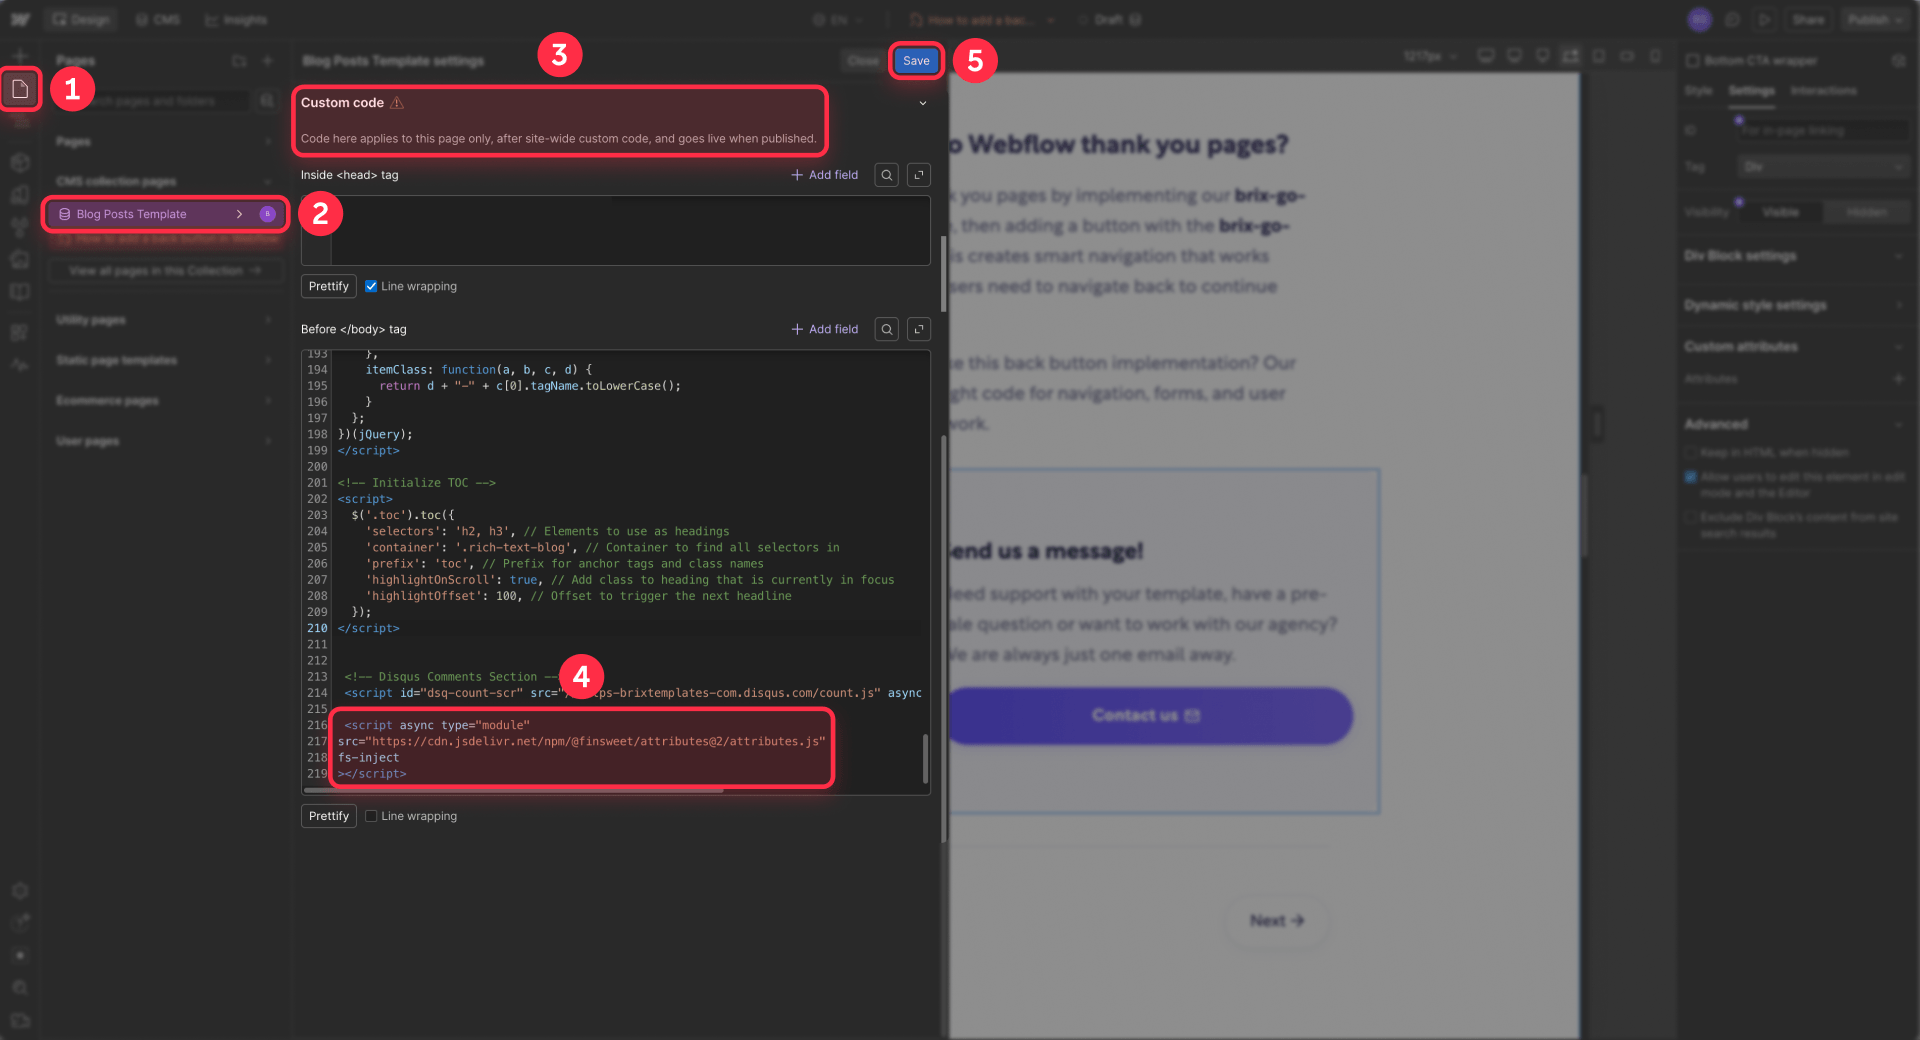The image size is (1920, 1040).
Task: Click the Share button
Action: point(1808,19)
